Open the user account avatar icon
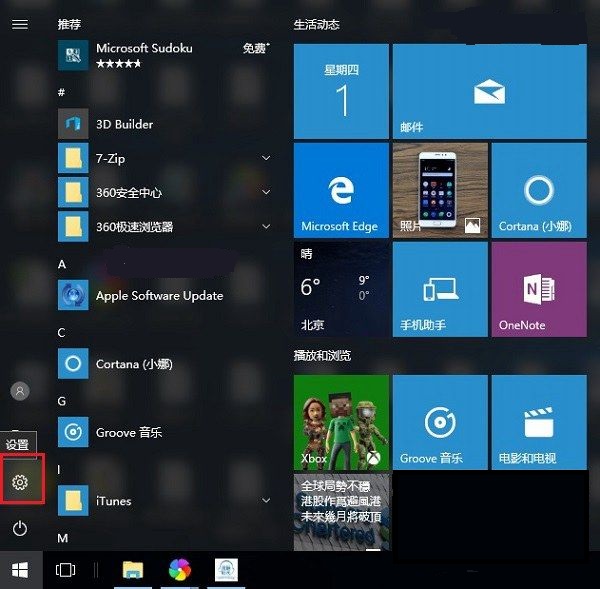The width and height of the screenshot is (600, 589). pyautogui.click(x=19, y=391)
